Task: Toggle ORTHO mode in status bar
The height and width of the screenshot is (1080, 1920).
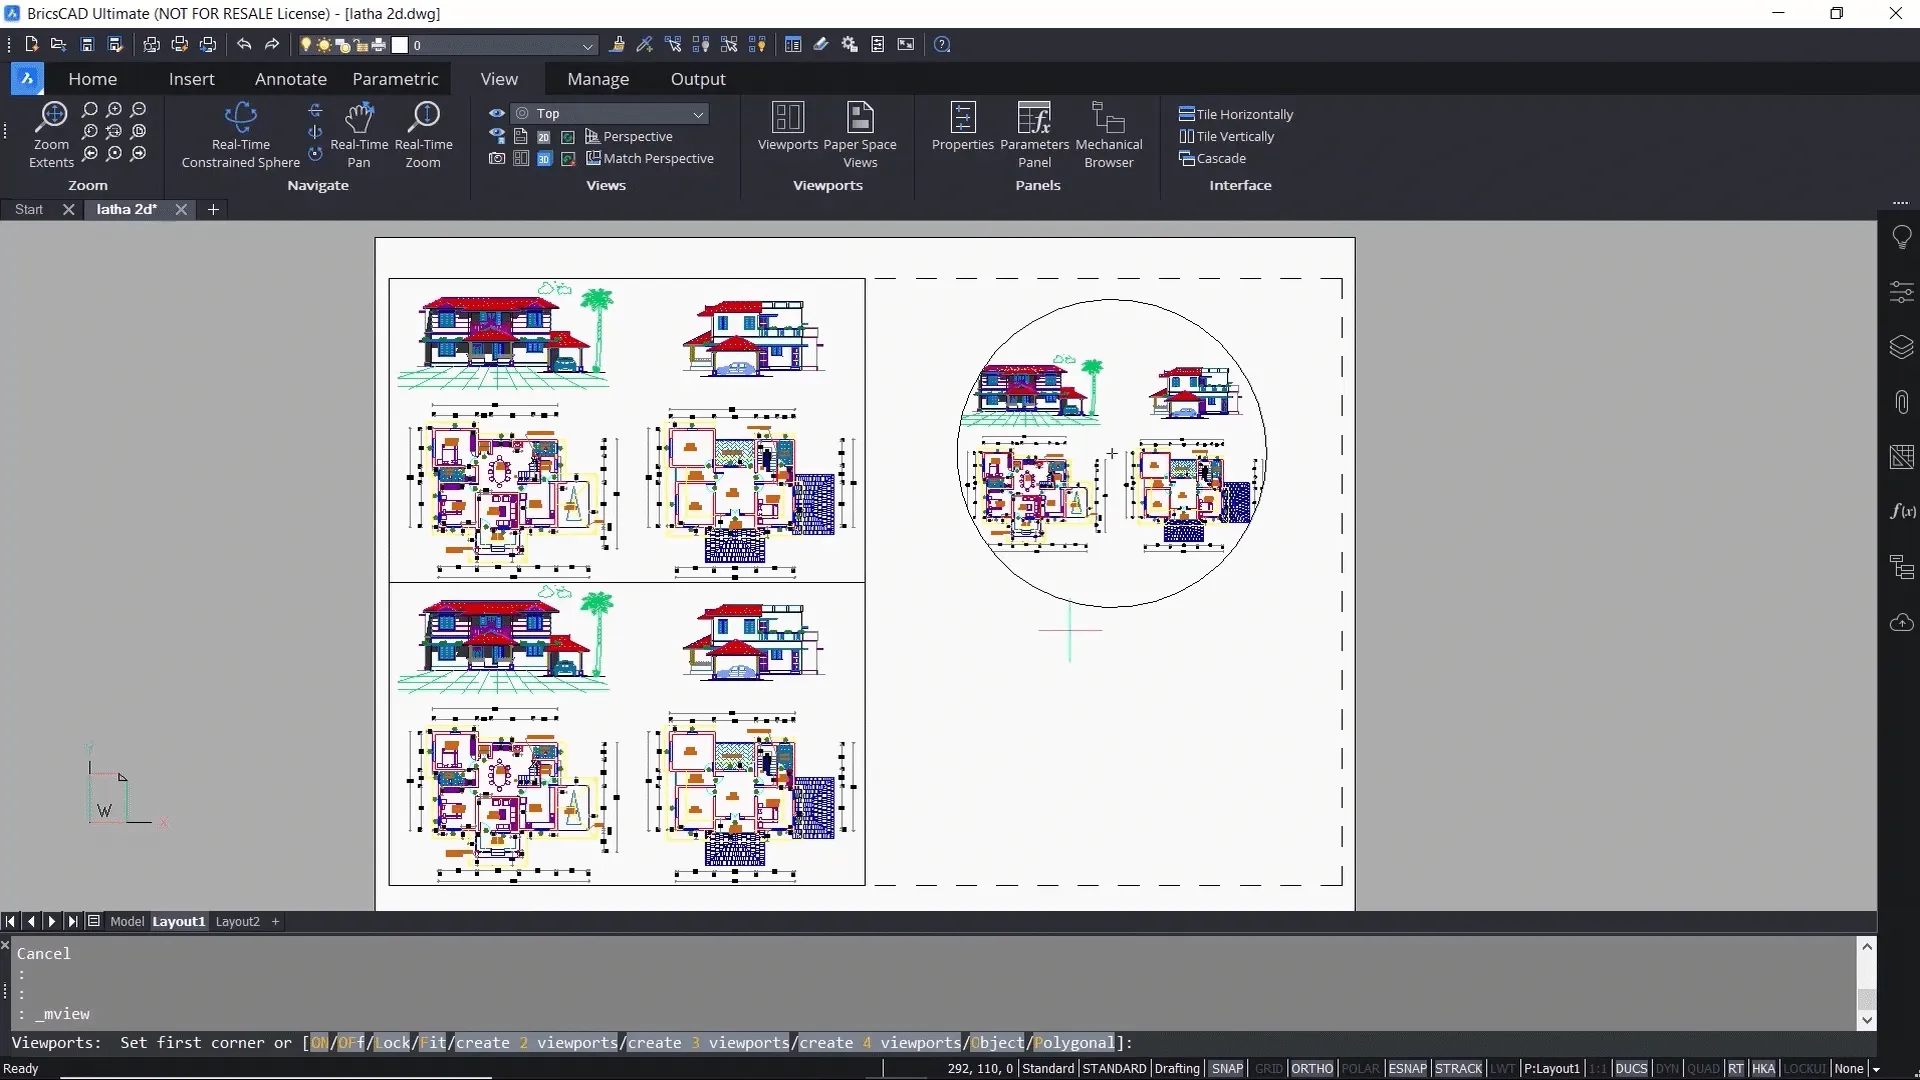Action: pos(1311,1068)
